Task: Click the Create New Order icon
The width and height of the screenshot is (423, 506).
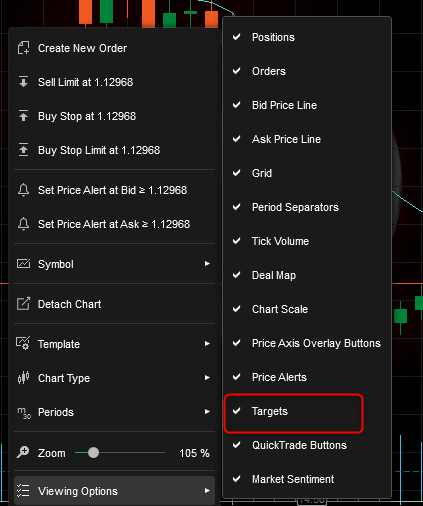Action: (x=23, y=48)
